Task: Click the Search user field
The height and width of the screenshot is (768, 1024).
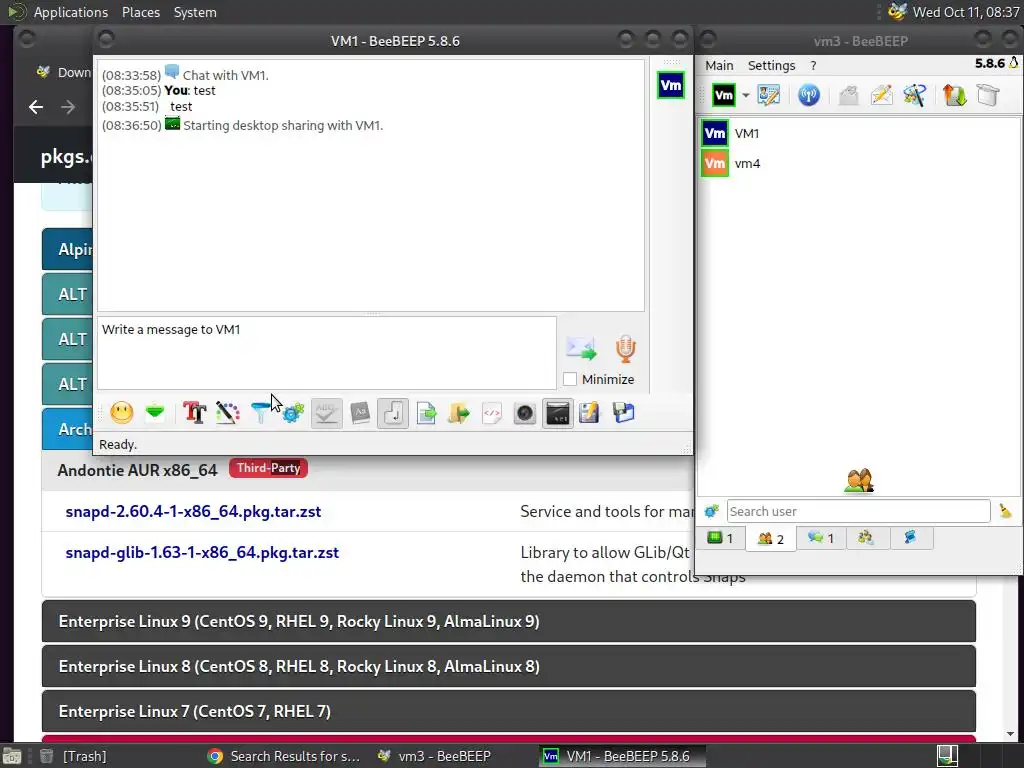Action: pyautogui.click(x=858, y=511)
